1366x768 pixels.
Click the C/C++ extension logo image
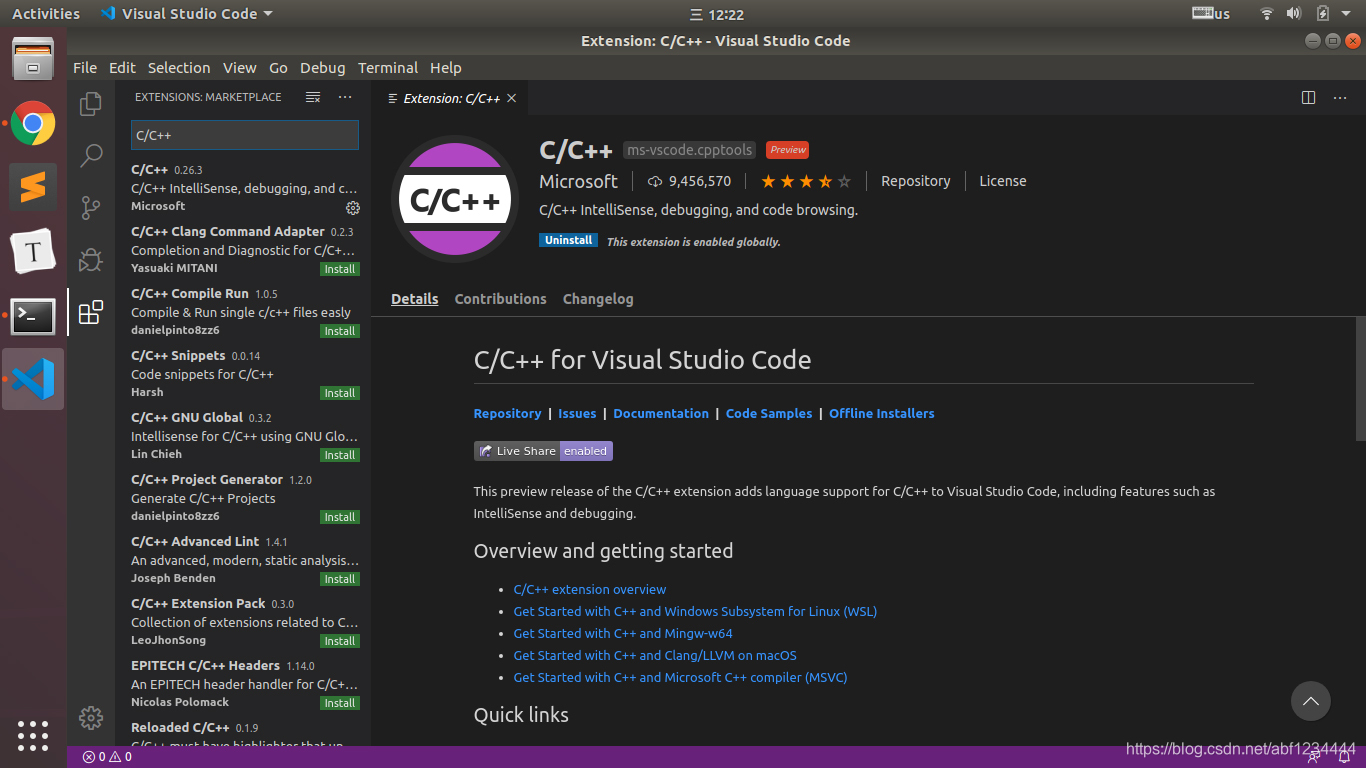[x=454, y=199]
